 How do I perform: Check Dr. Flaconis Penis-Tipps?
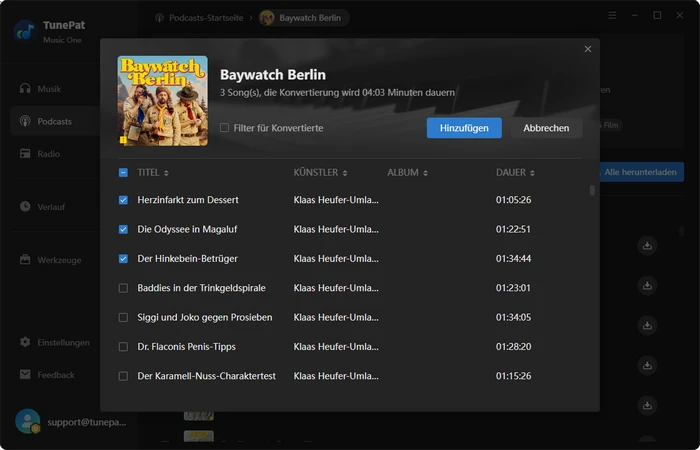pyautogui.click(x=123, y=346)
